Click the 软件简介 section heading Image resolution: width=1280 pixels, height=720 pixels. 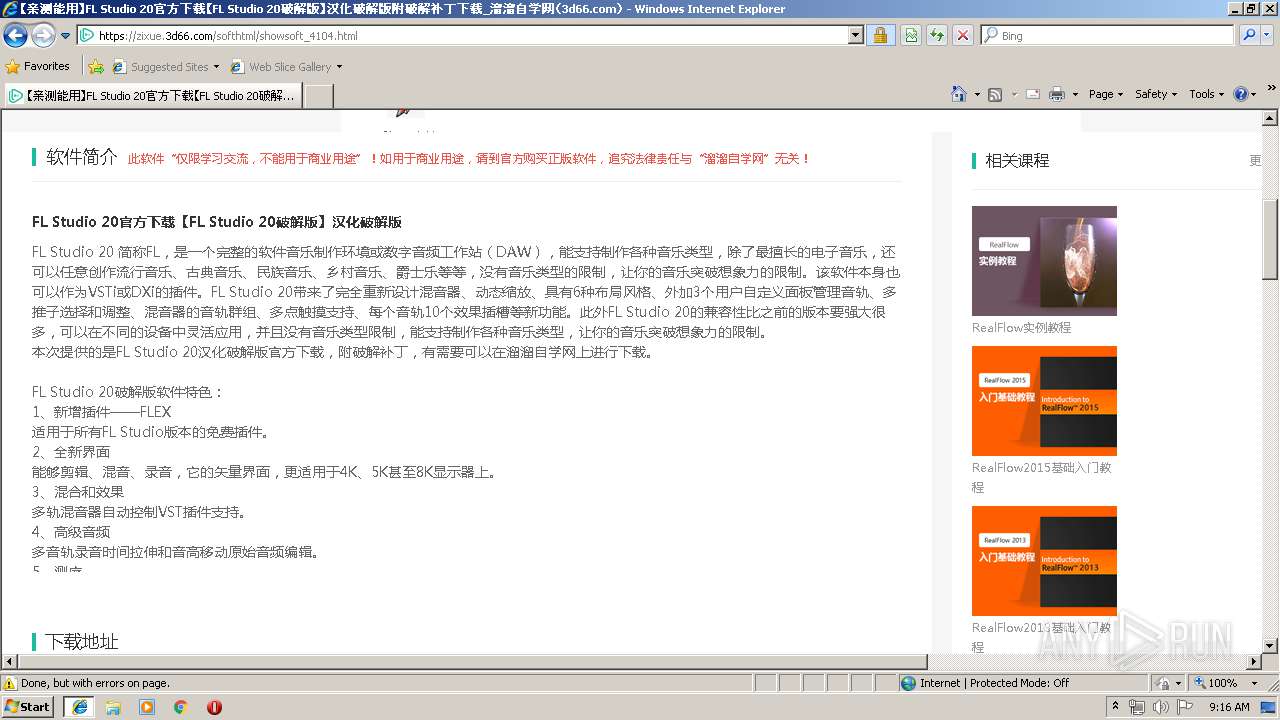click(82, 157)
